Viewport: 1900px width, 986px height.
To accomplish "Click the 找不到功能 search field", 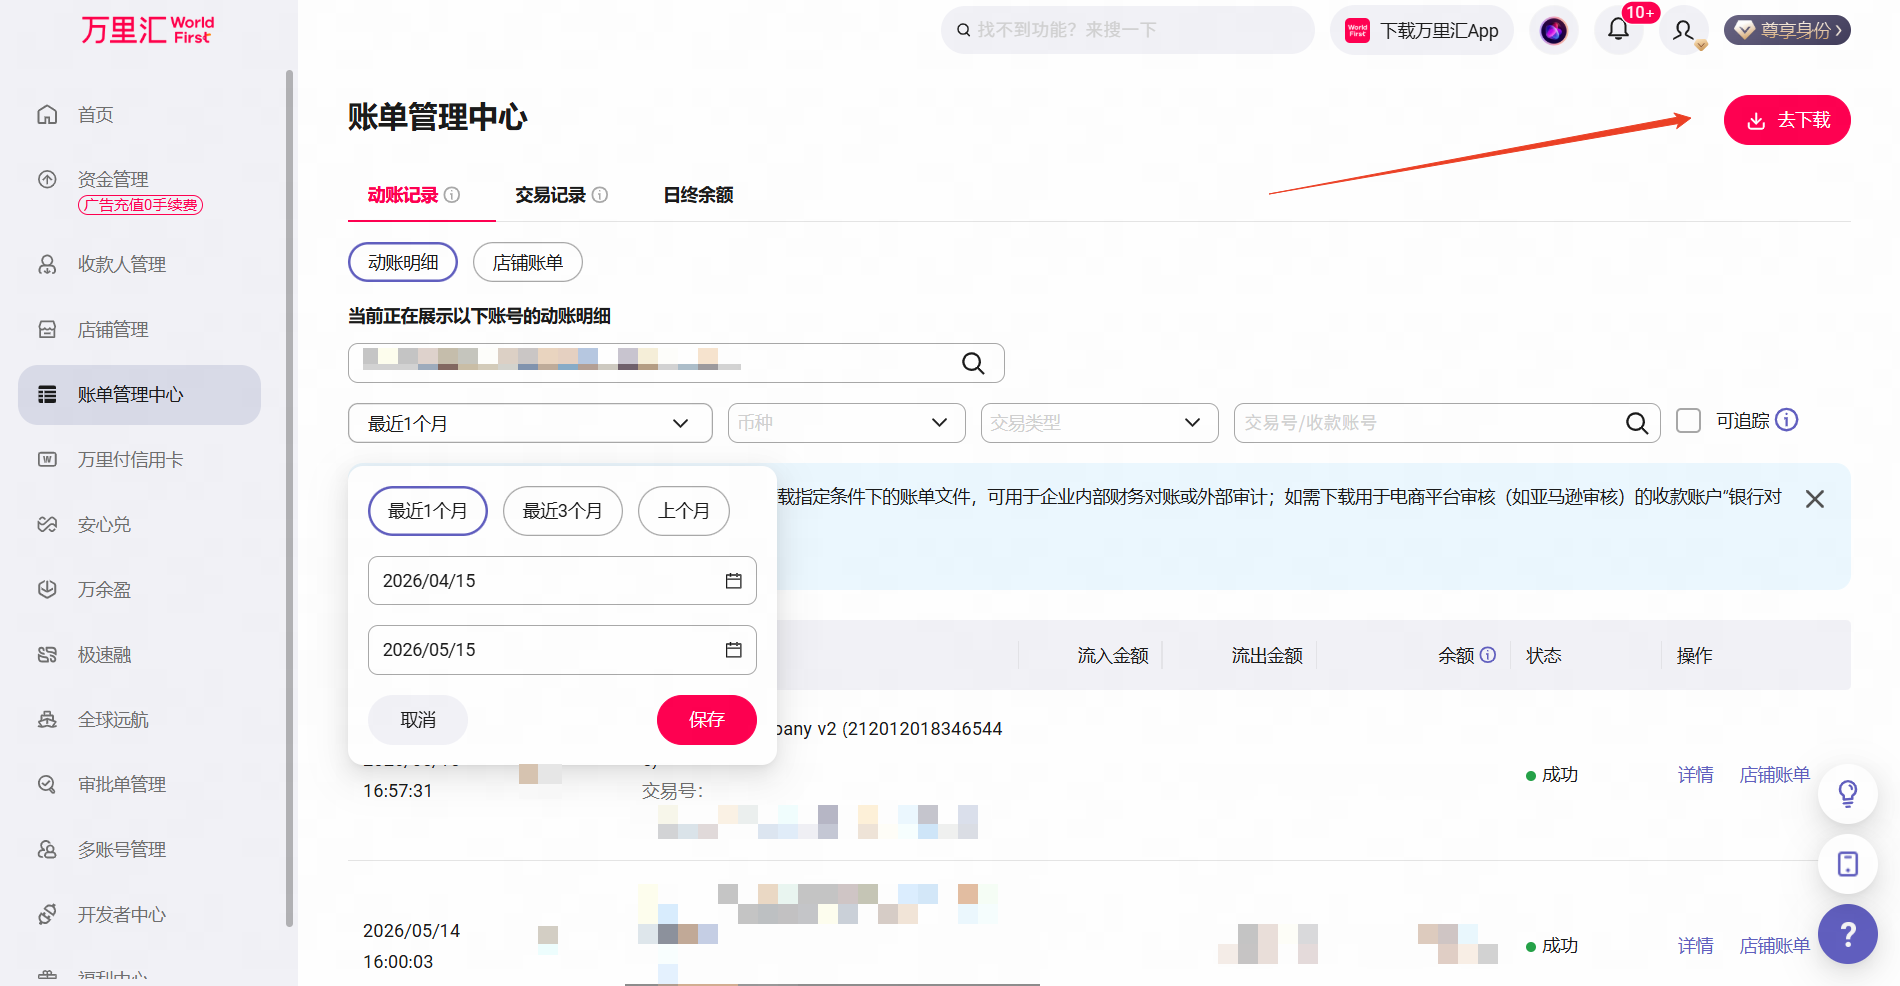I will [x=1128, y=30].
